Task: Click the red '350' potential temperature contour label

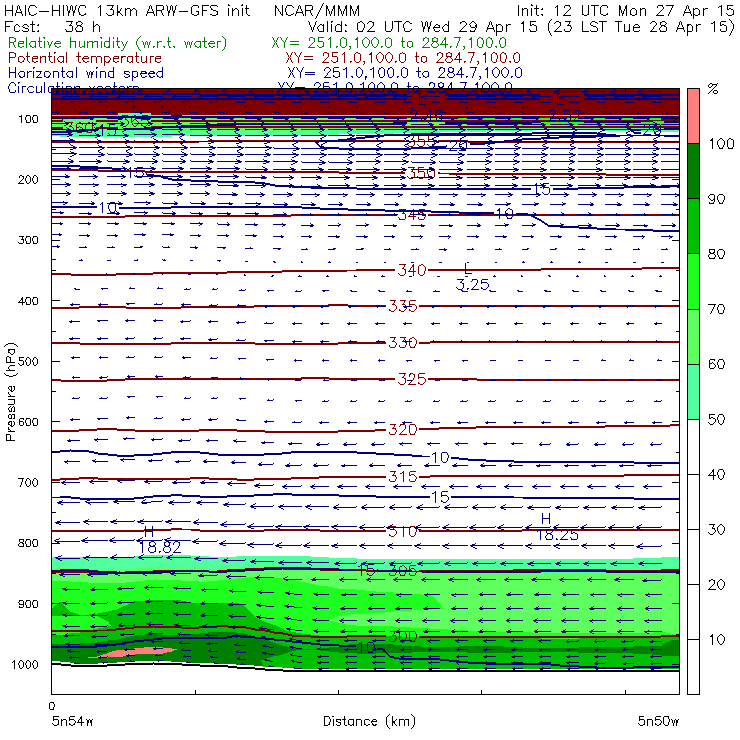Action: 420,173
